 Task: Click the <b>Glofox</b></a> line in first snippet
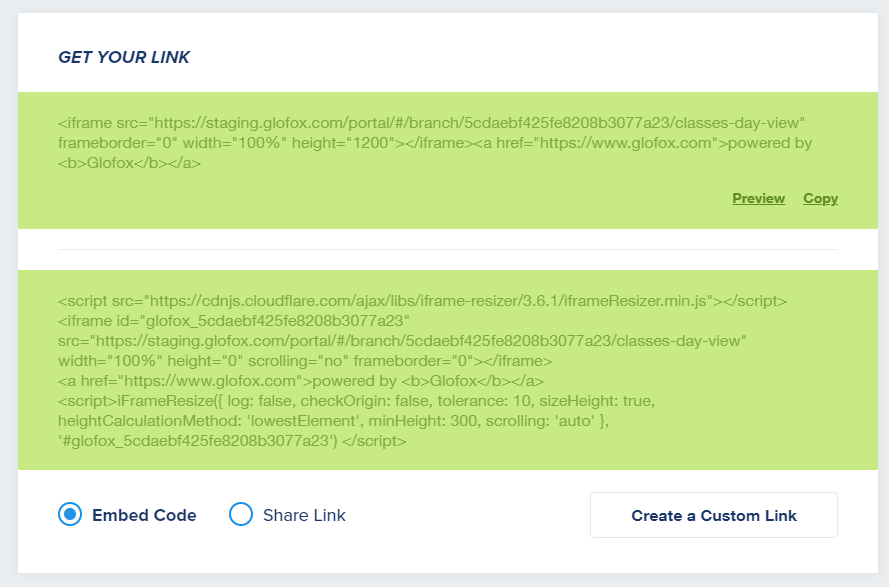click(x=129, y=163)
